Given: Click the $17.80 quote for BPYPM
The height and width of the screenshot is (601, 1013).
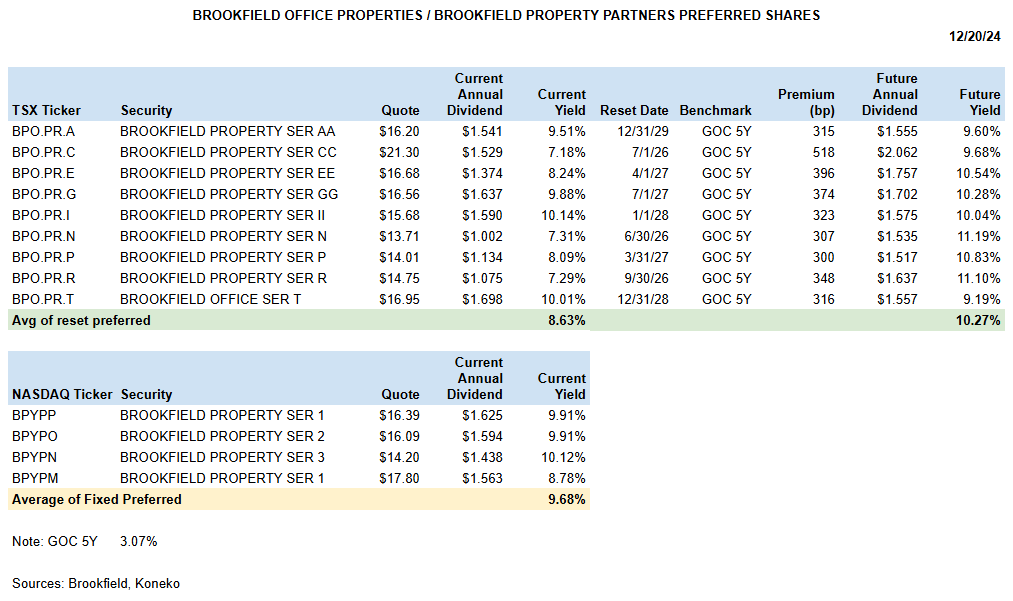Looking at the screenshot, I should (399, 478).
